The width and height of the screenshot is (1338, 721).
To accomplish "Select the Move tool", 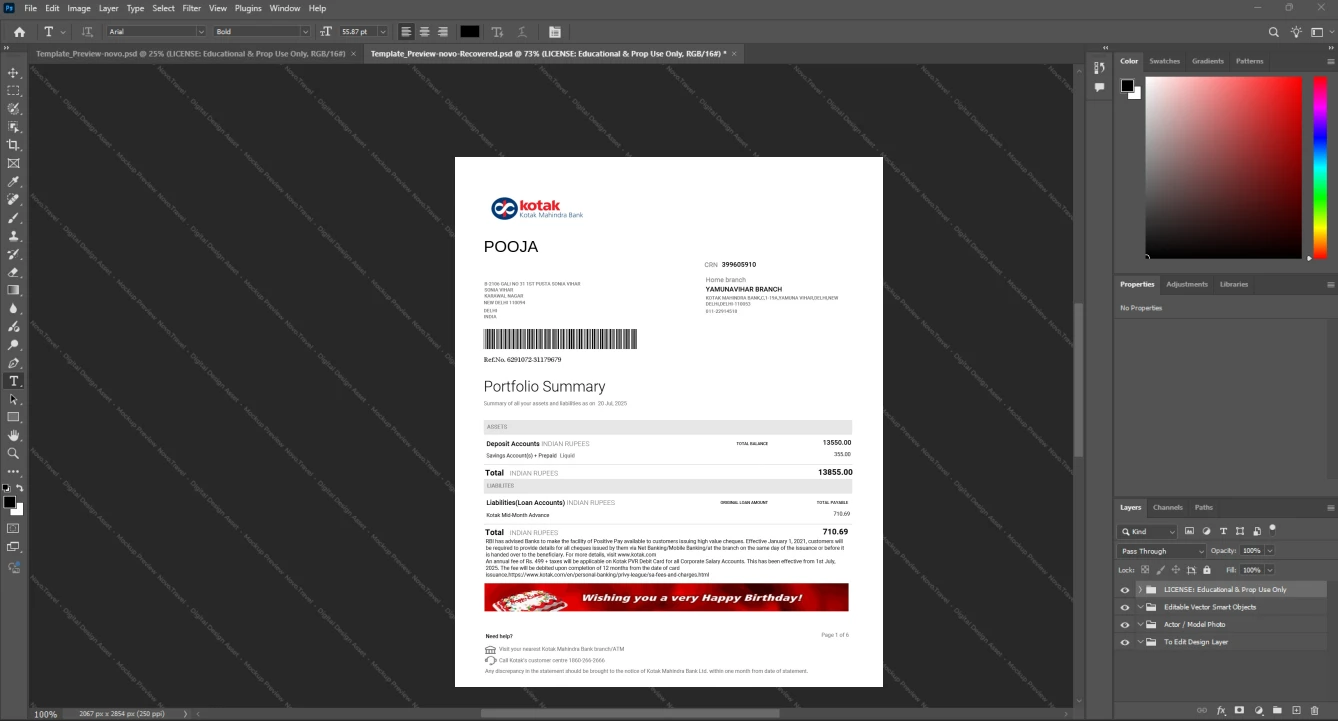I will pos(14,73).
